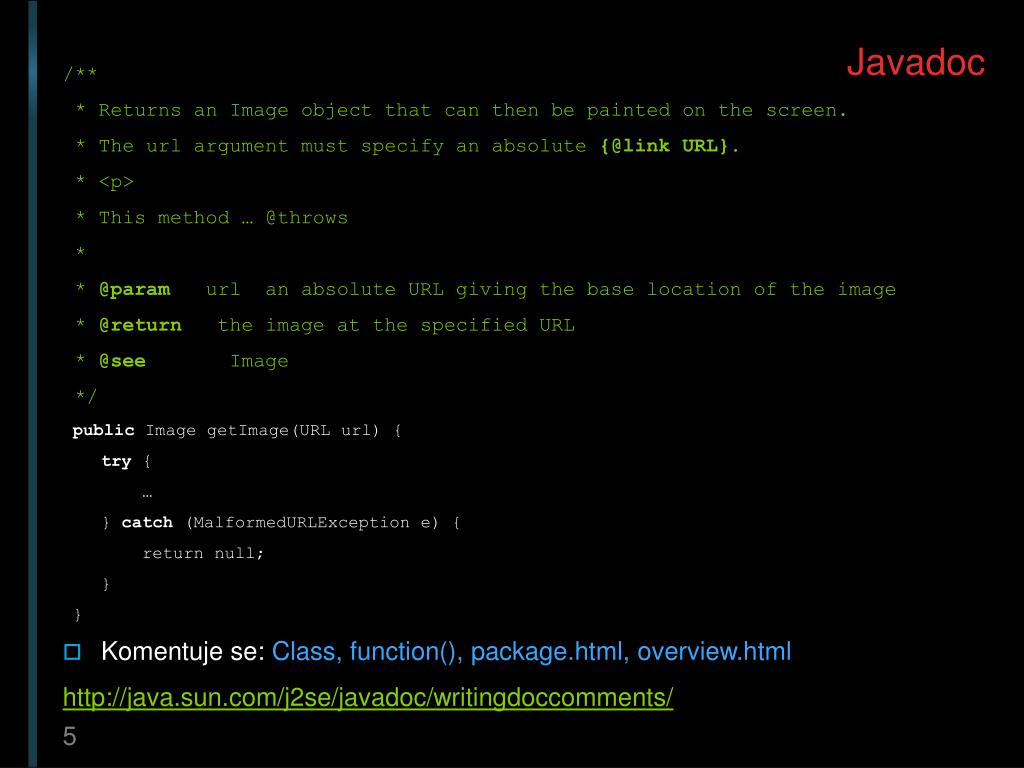
Task: Click the 'return null;' statement
Action: point(203,553)
